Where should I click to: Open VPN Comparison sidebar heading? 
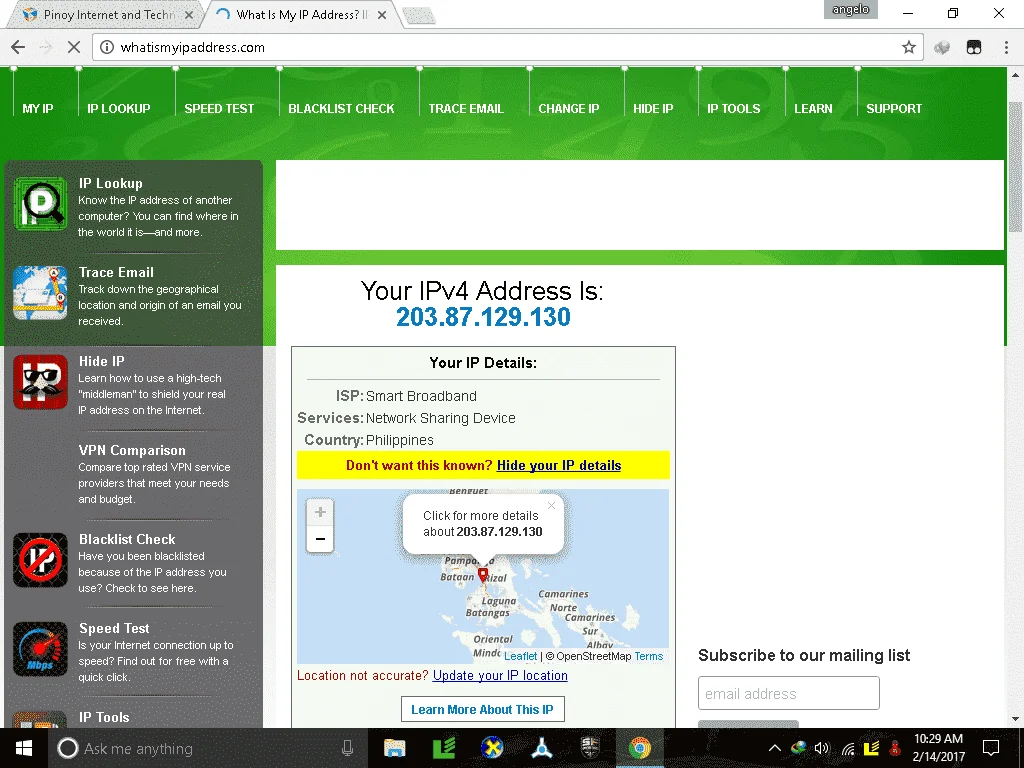coord(132,450)
